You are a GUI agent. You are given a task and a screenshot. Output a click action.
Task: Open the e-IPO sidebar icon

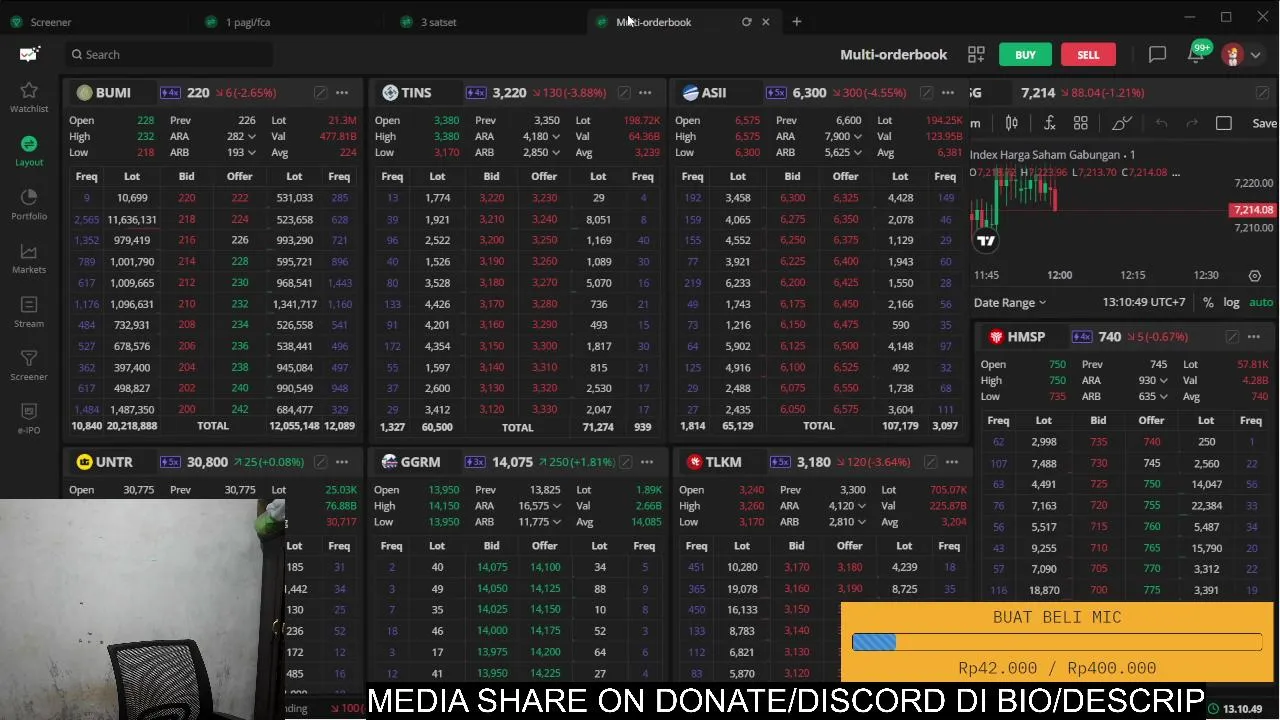tap(29, 411)
